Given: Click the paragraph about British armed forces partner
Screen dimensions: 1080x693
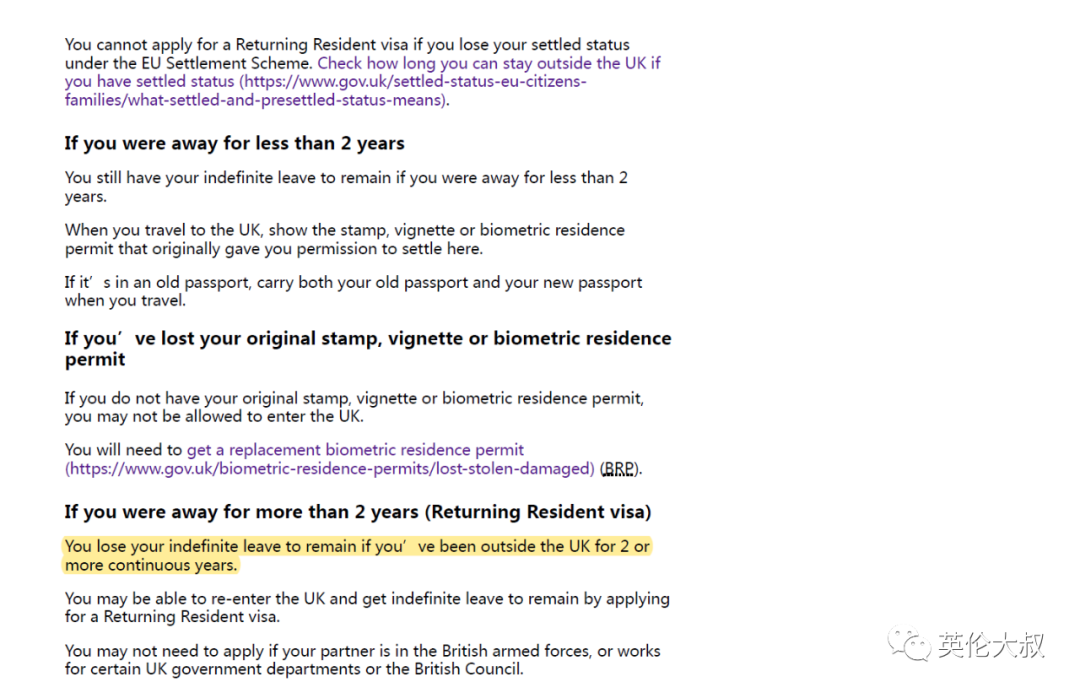Looking at the screenshot, I should (x=362, y=660).
